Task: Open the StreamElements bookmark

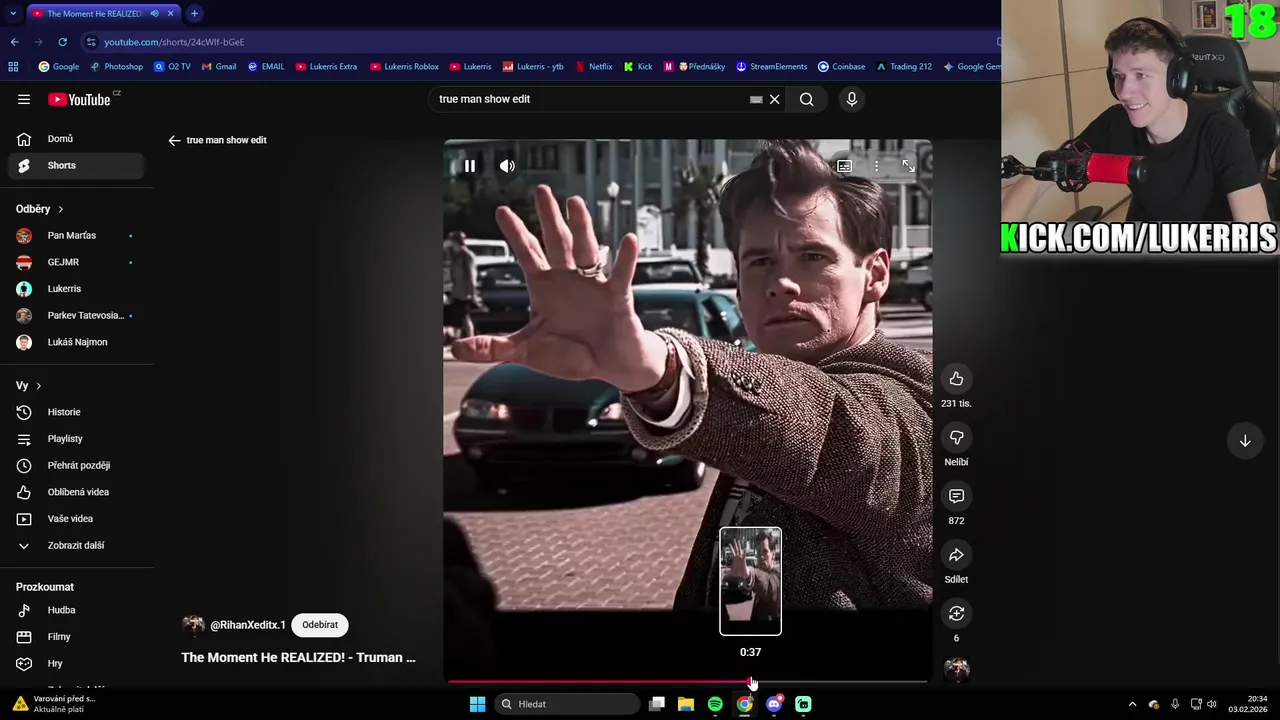Action: click(772, 67)
